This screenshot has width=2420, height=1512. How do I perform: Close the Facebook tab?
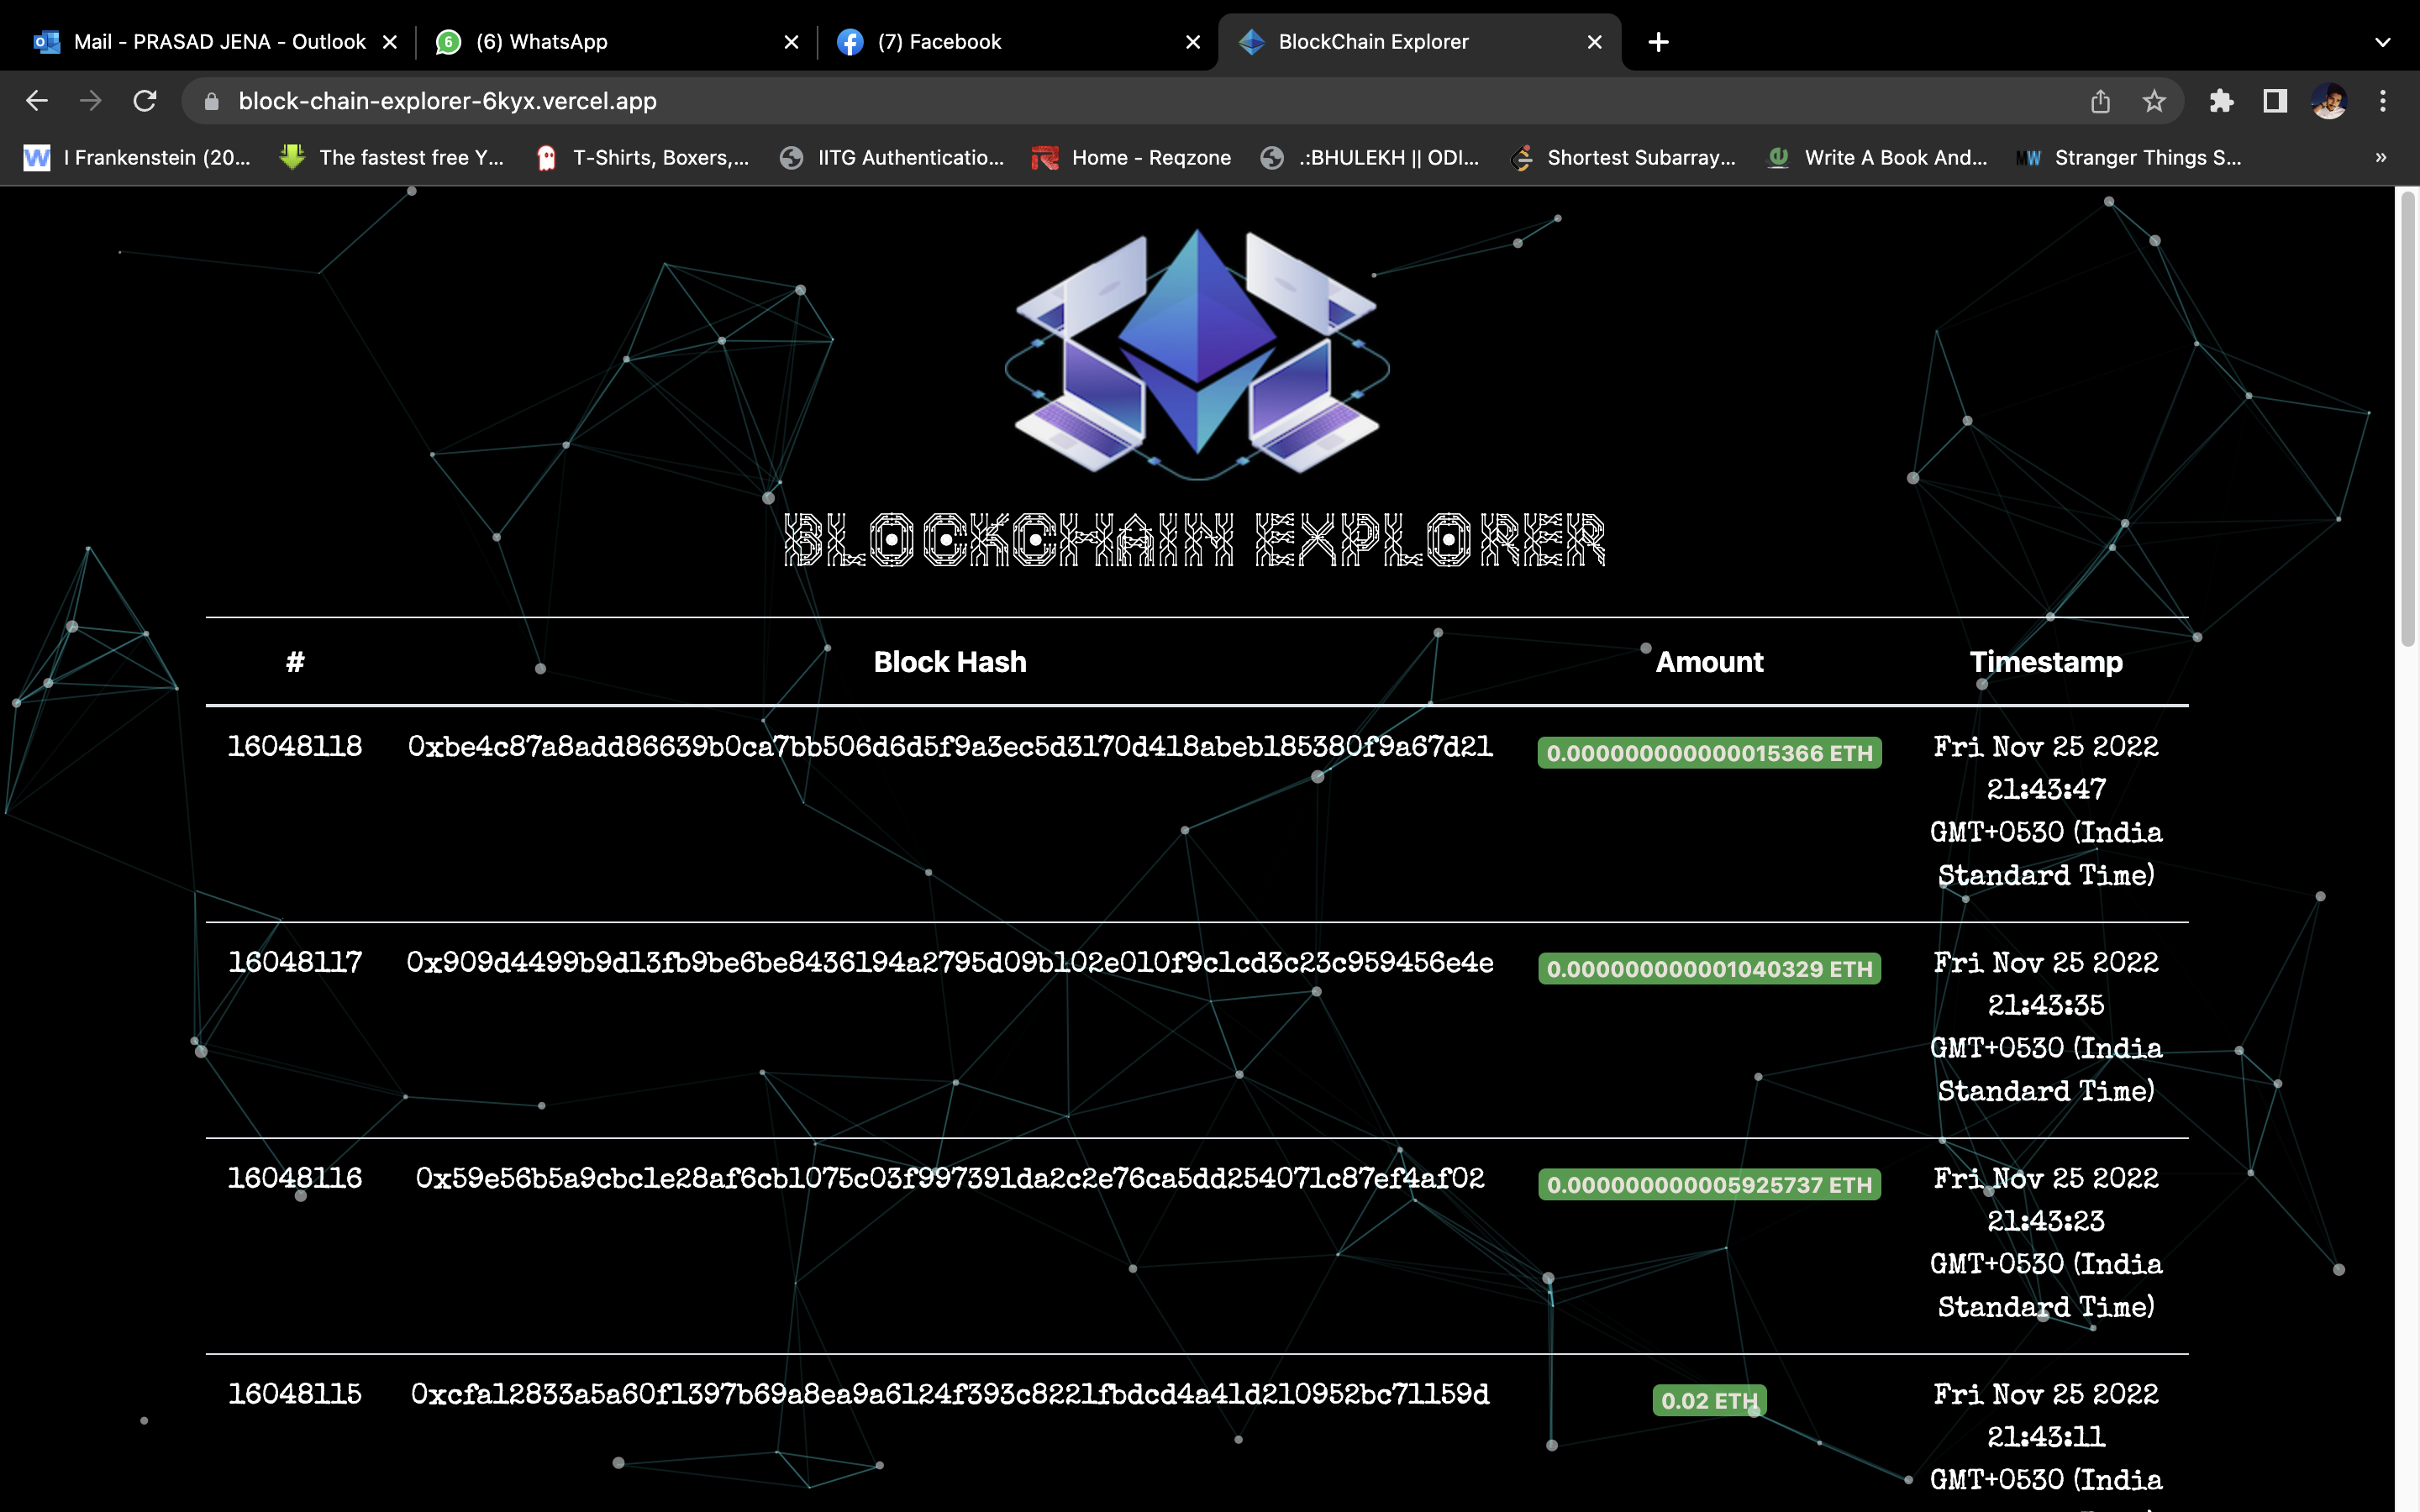point(1193,42)
